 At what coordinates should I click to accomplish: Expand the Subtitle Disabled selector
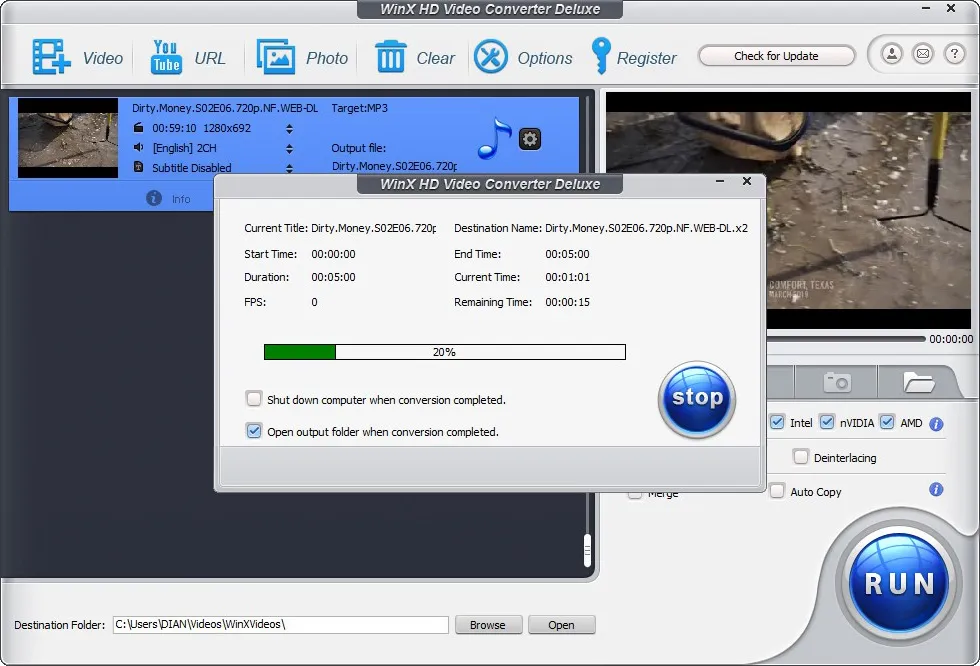click(x=290, y=168)
